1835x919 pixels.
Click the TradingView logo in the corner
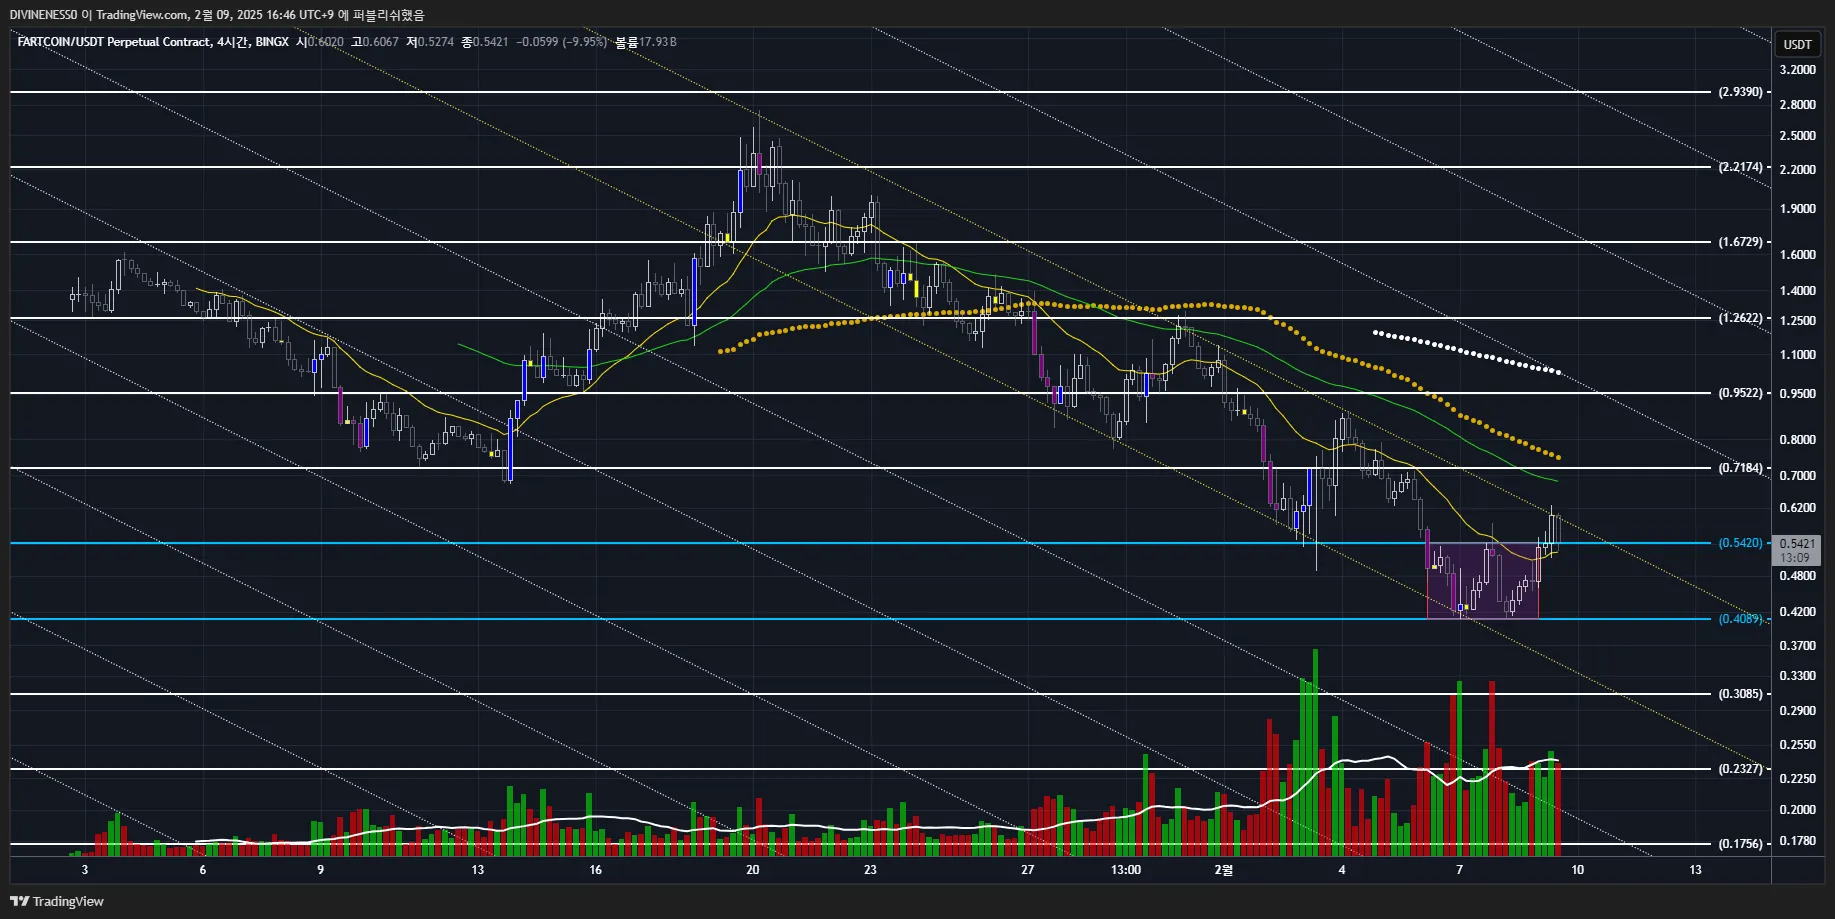point(57,901)
